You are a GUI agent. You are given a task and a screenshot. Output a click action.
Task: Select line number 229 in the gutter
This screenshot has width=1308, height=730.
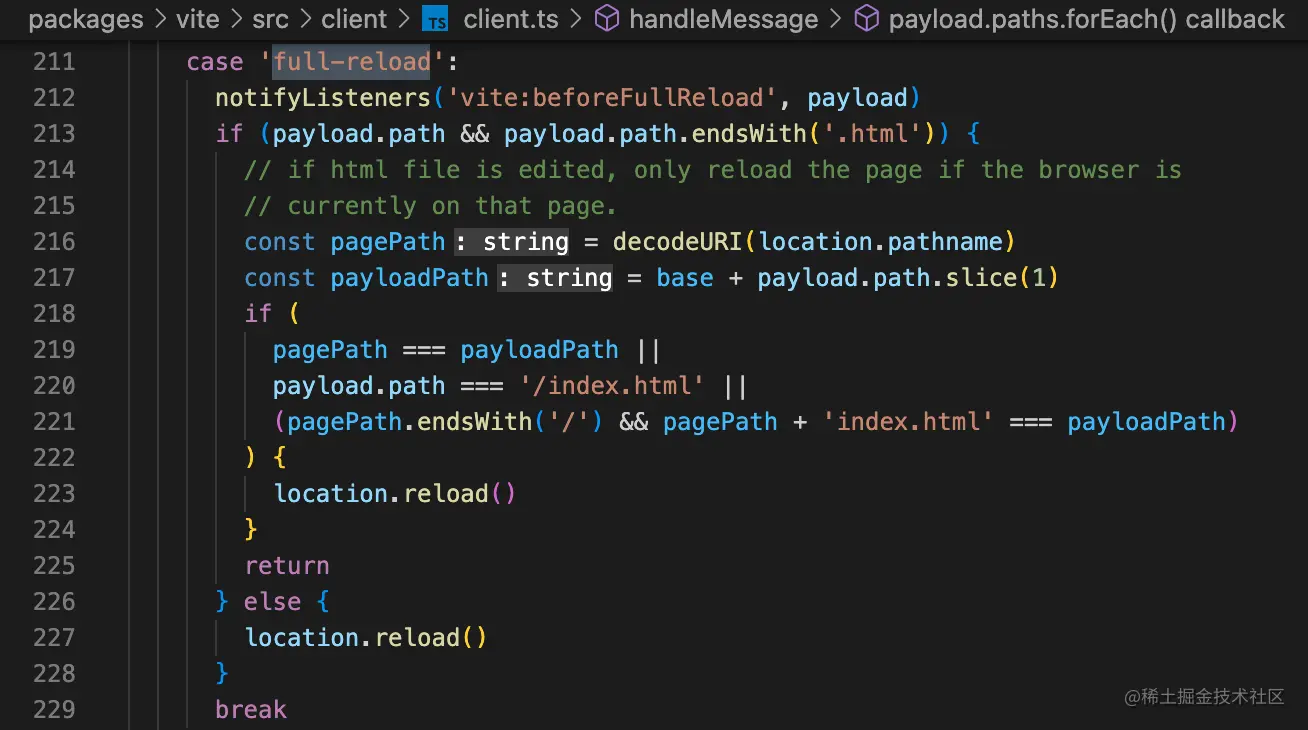pyautogui.click(x=54, y=710)
